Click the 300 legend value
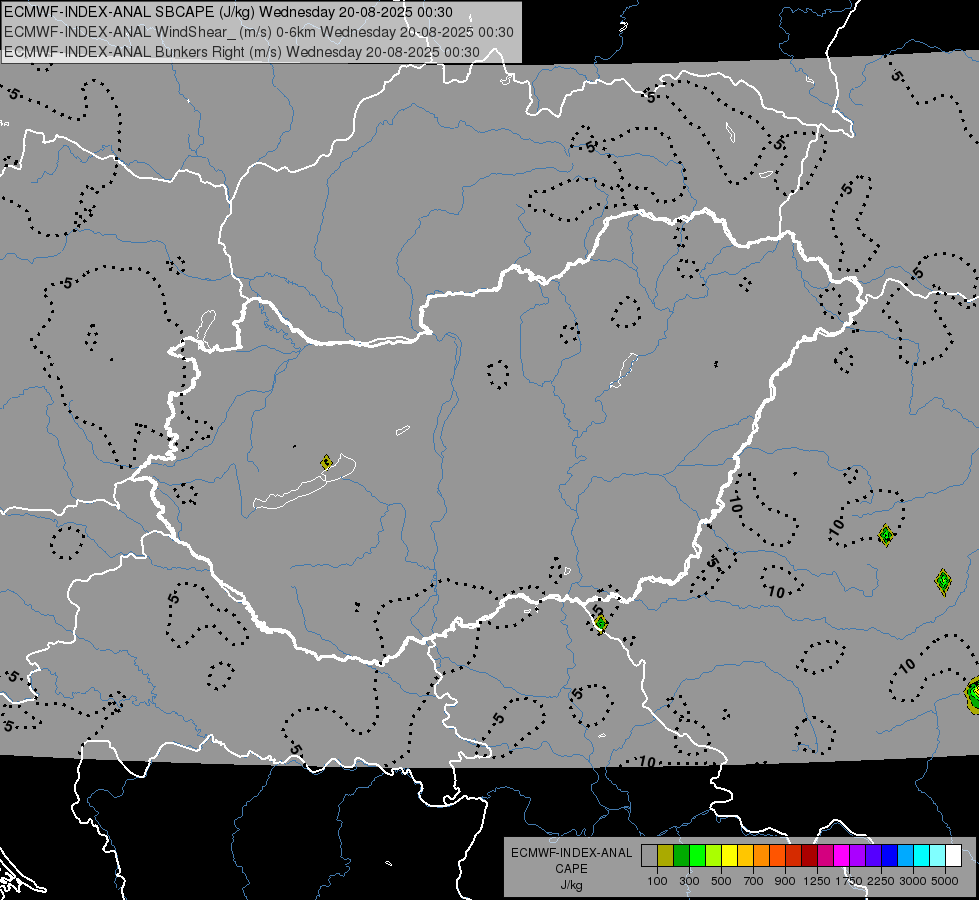The width and height of the screenshot is (979, 900). (689, 881)
